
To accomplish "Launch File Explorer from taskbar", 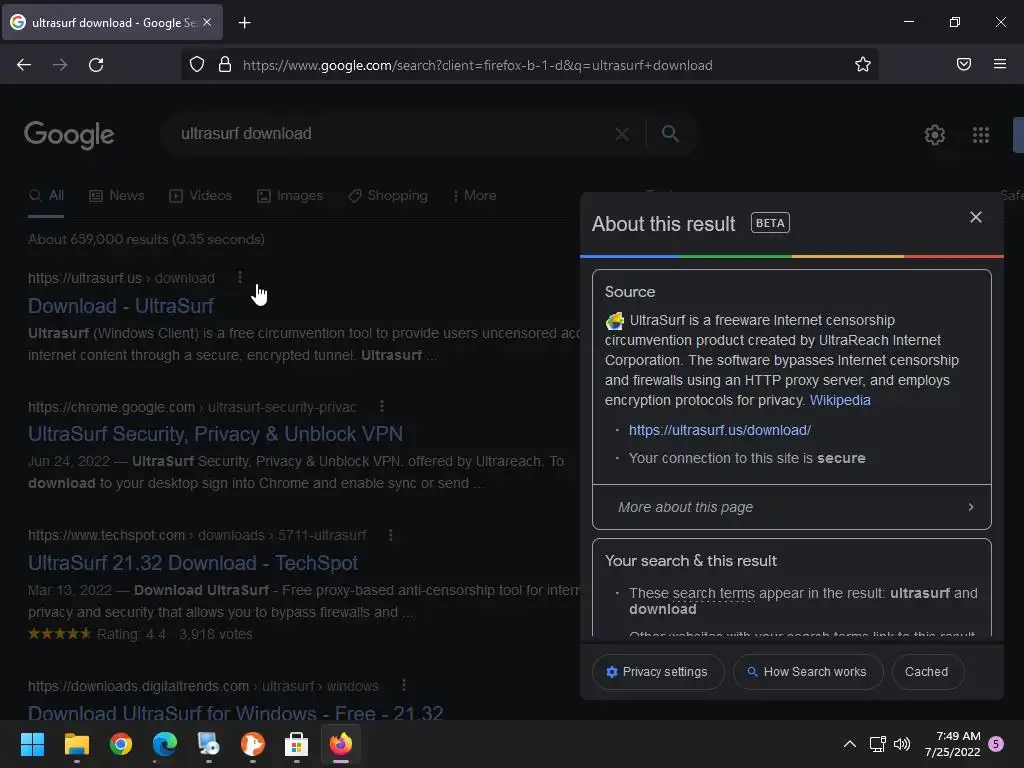I will point(76,744).
